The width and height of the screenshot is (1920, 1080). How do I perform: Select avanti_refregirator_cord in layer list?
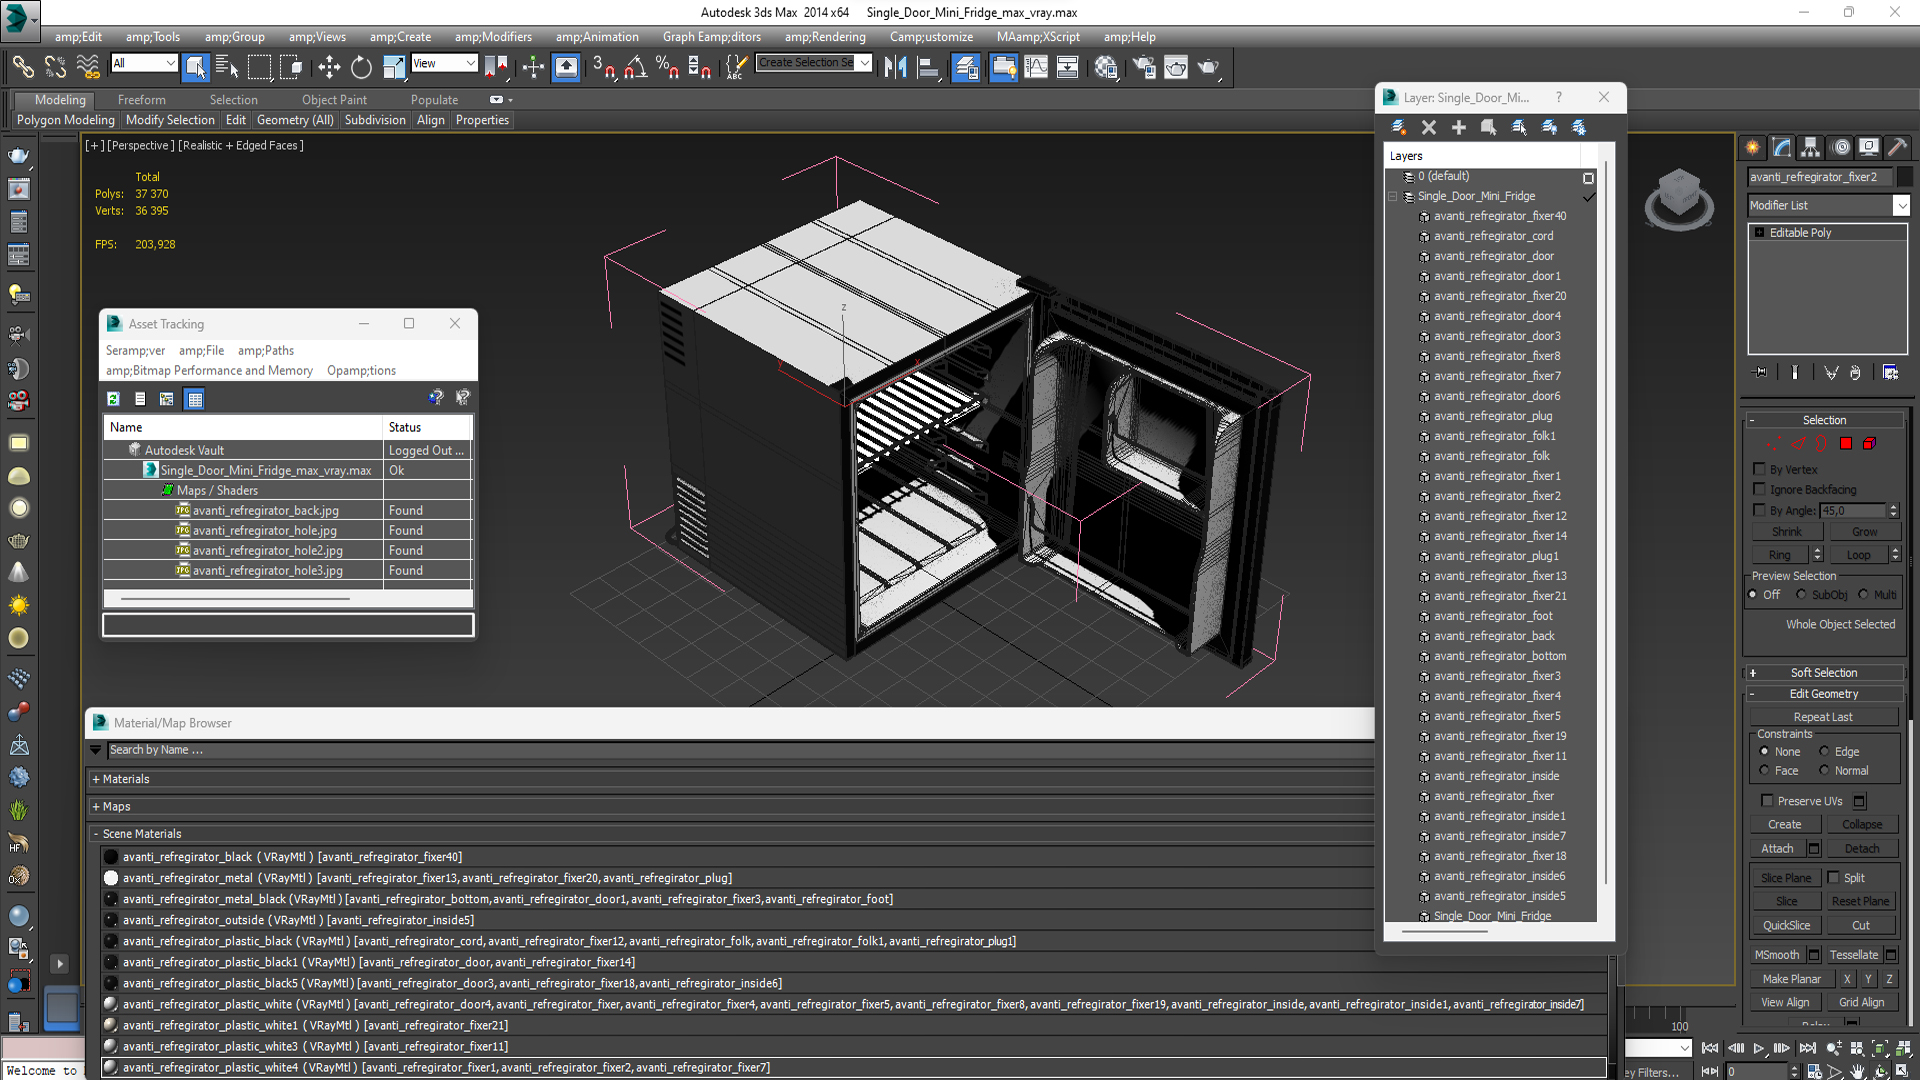point(1493,237)
